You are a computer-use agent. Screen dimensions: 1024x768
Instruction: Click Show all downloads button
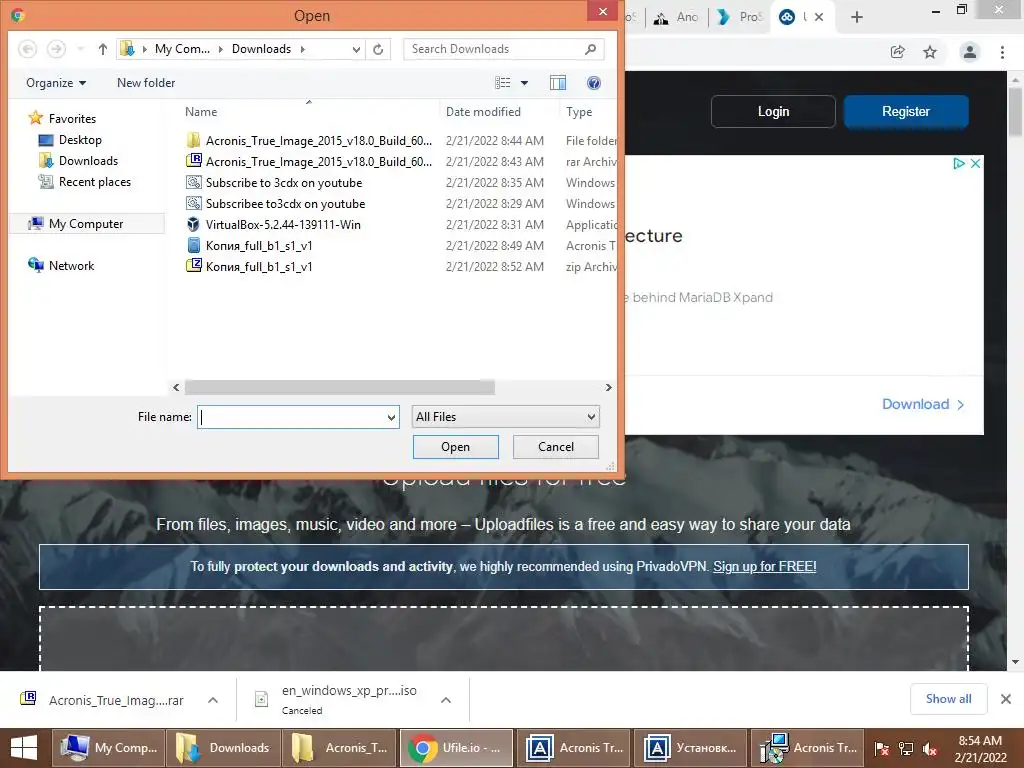[x=949, y=699]
